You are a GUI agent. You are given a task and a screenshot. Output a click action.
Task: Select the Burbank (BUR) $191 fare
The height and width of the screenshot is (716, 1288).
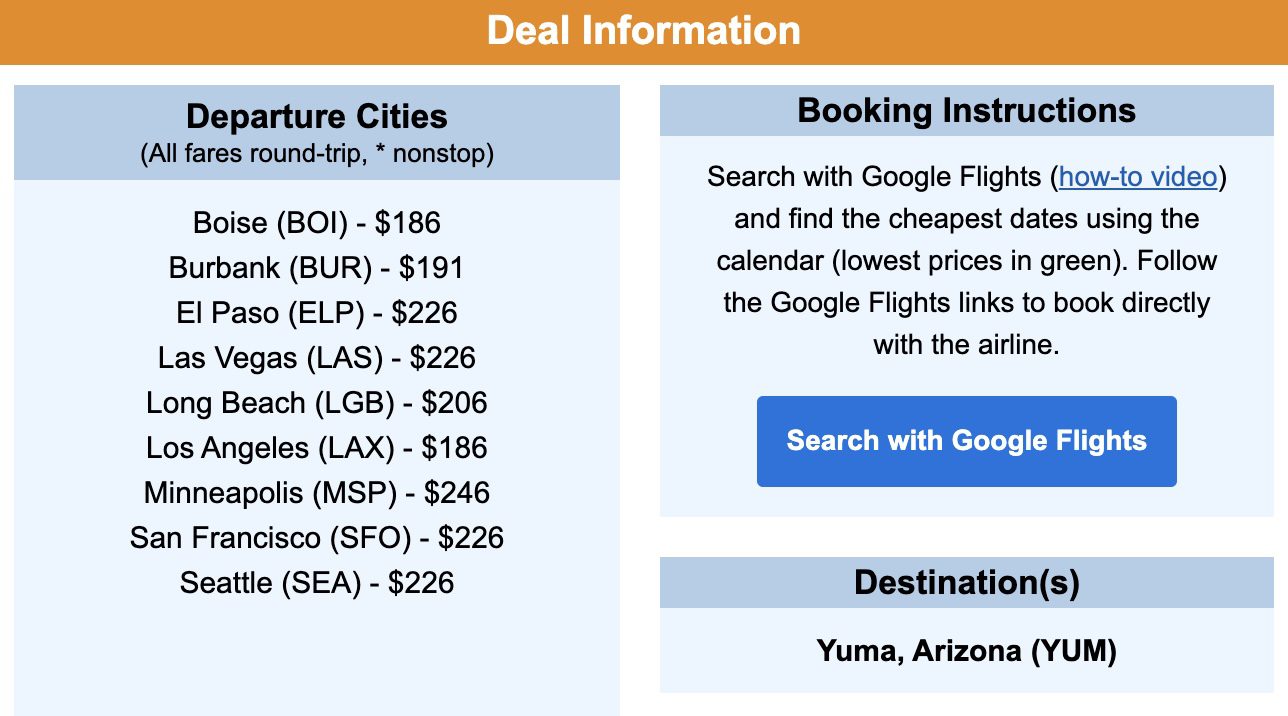[x=316, y=267]
